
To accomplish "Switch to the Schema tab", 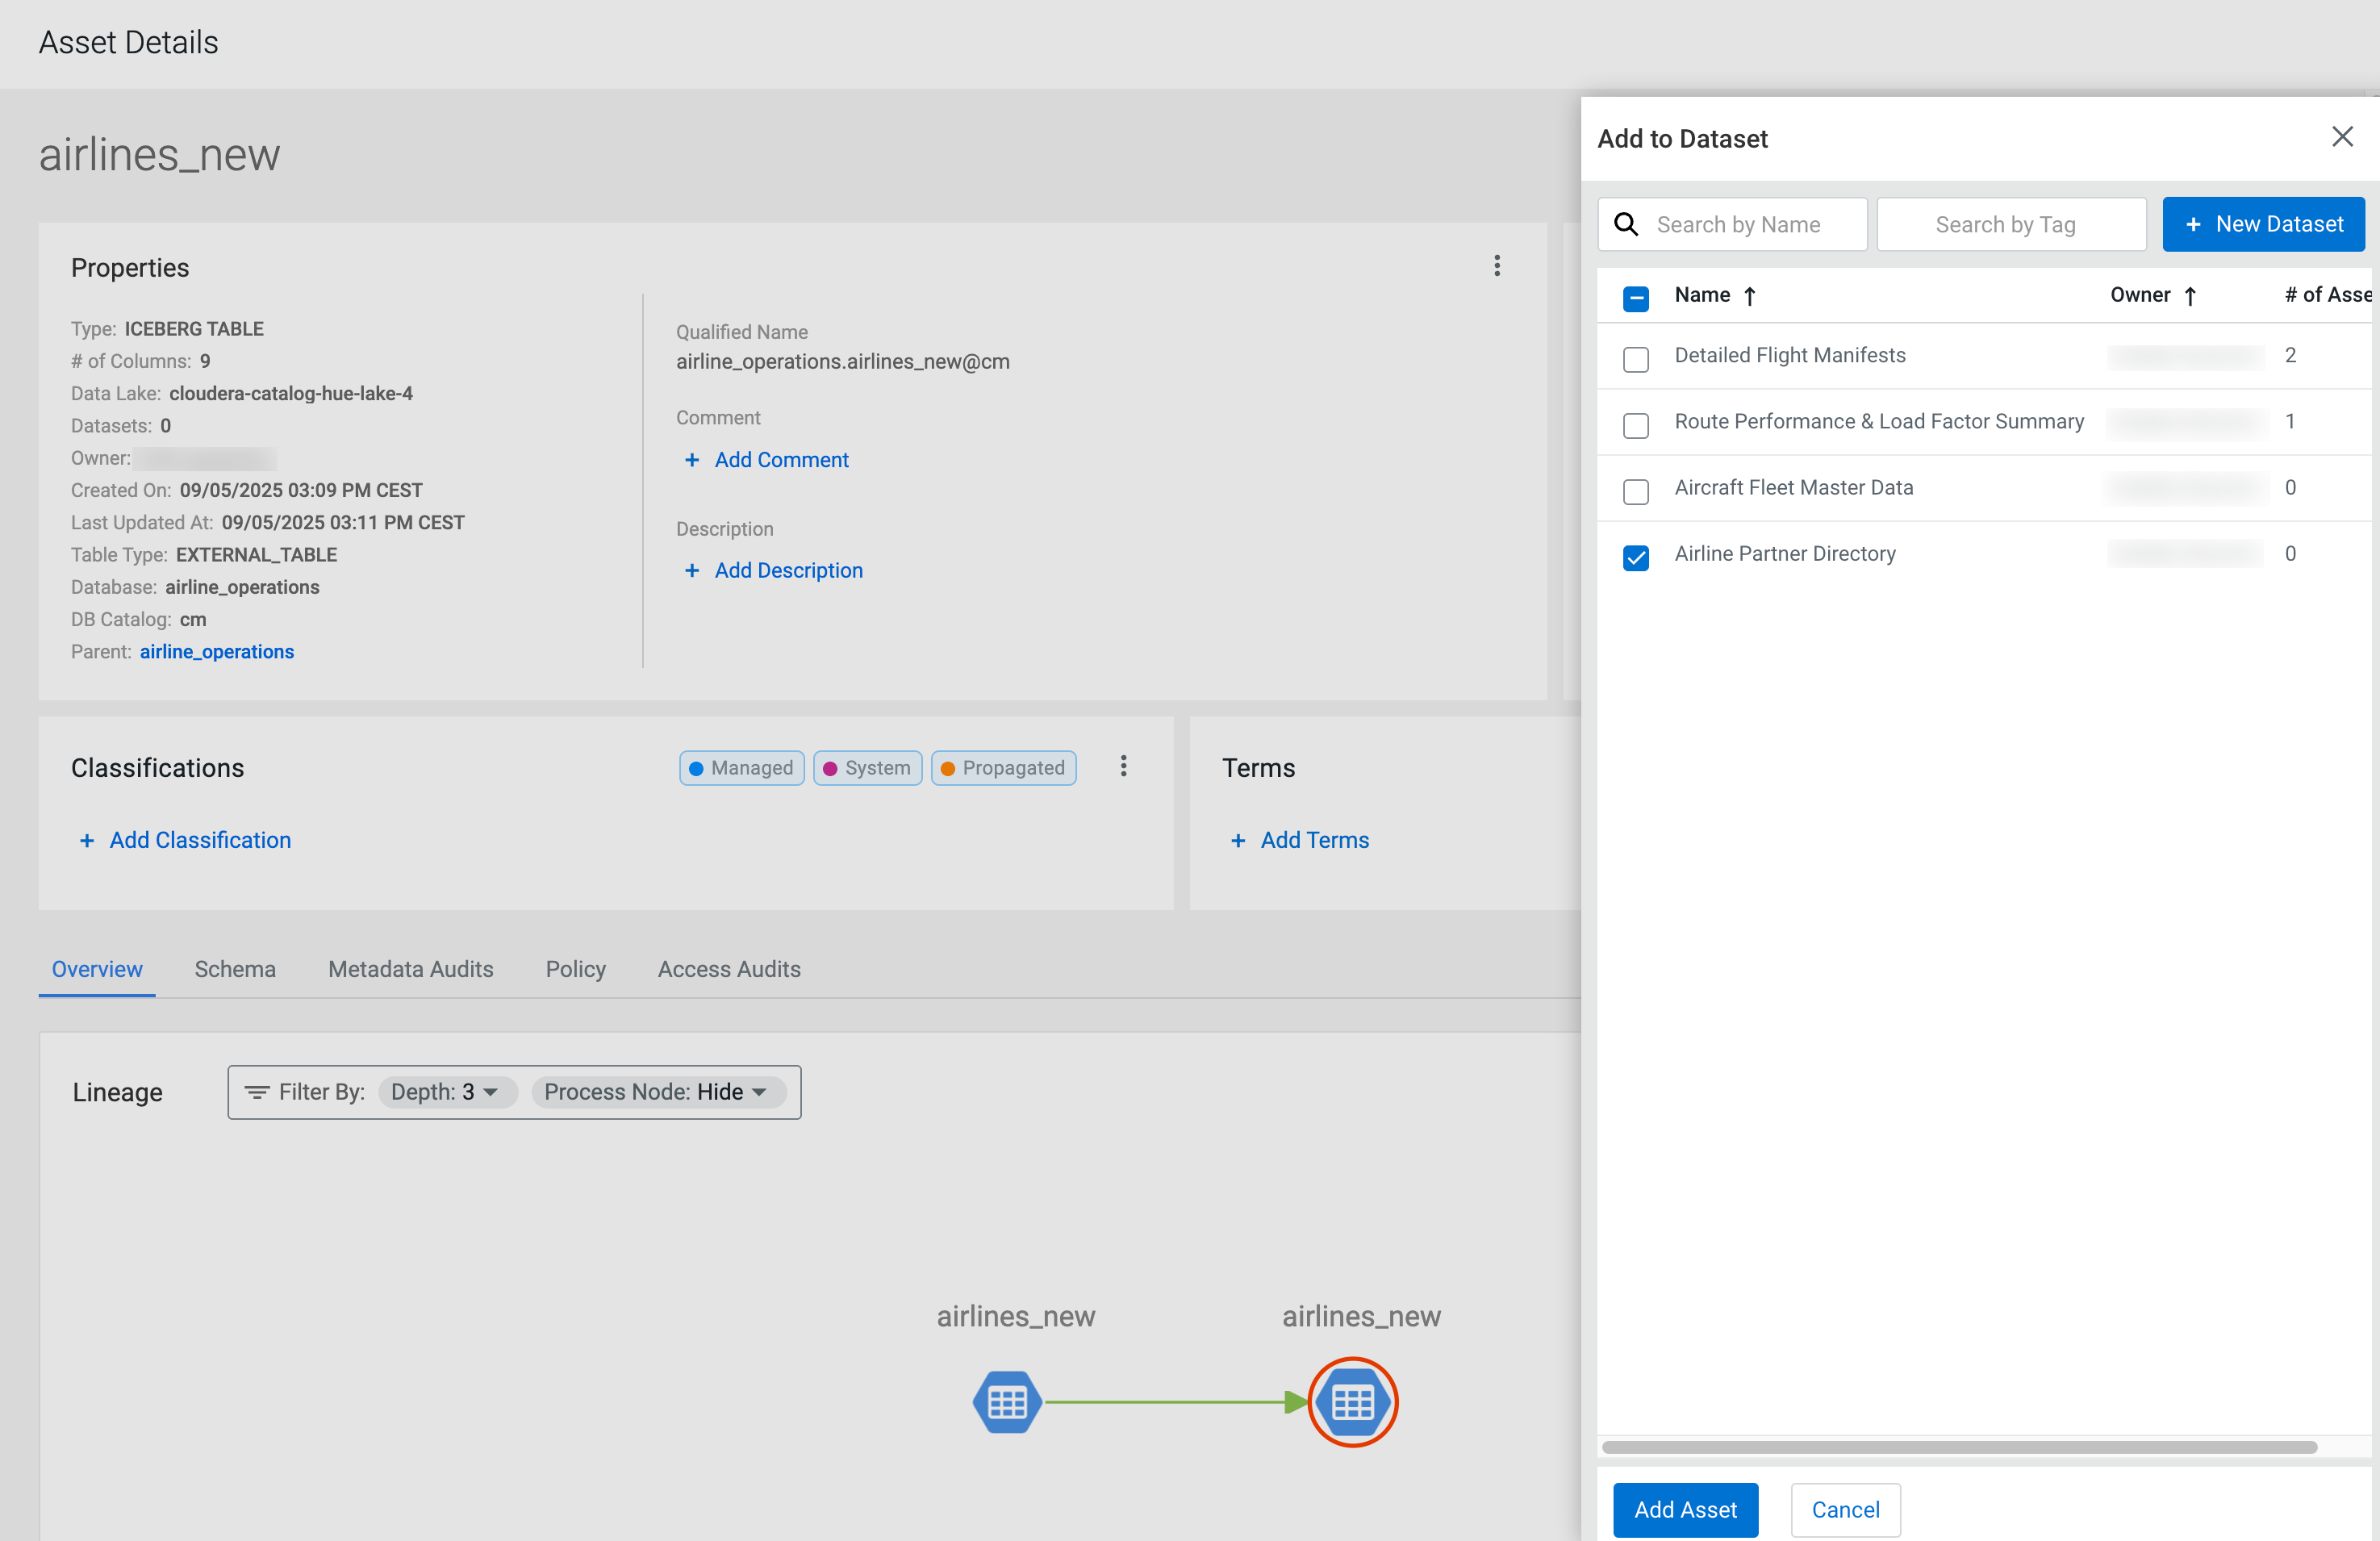I will [x=235, y=969].
